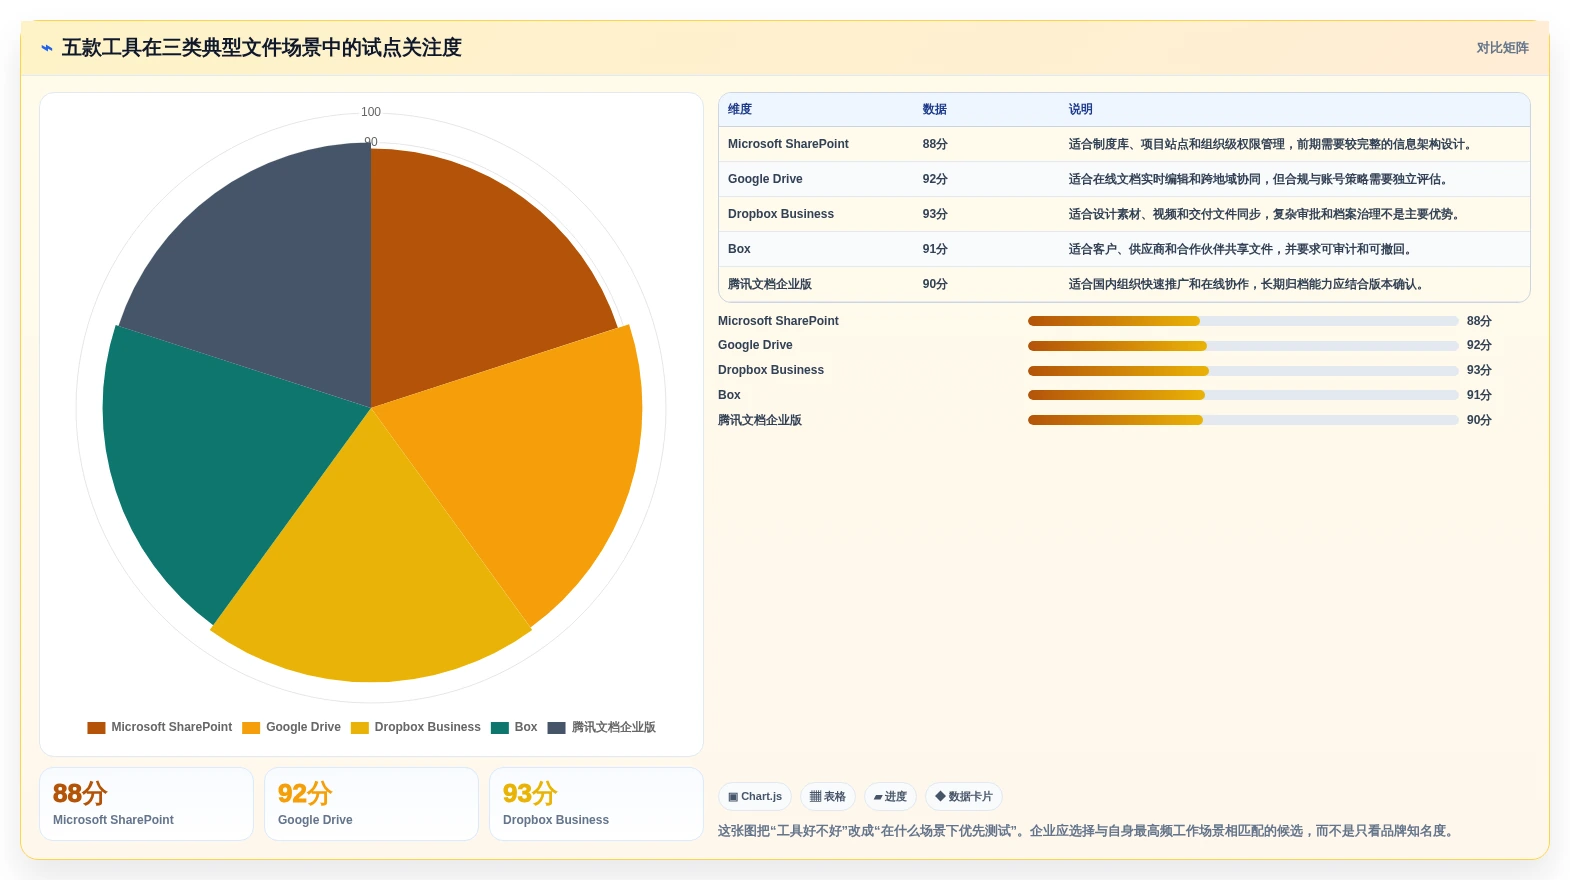
Task: Click the Dropbox description about 设计素材
Action: click(1266, 214)
